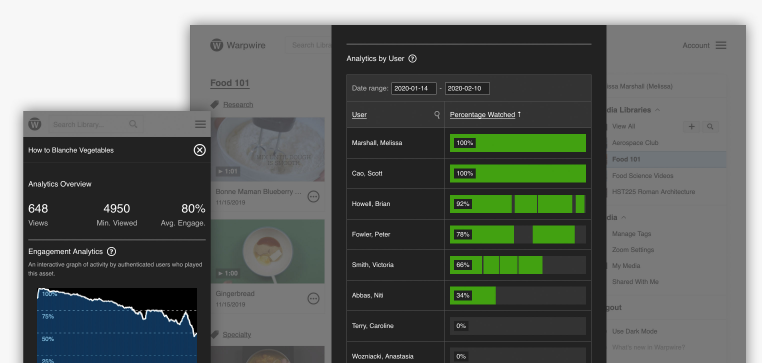The width and height of the screenshot is (762, 363).
Task: Click the user name Terry, Caroline
Action: [372, 326]
